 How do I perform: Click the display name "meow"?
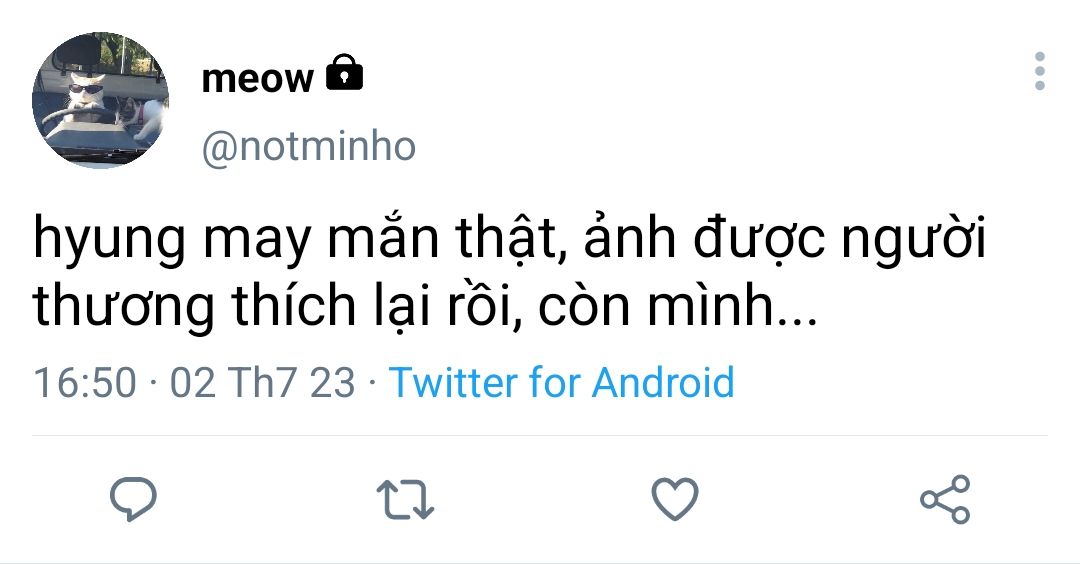(257, 78)
